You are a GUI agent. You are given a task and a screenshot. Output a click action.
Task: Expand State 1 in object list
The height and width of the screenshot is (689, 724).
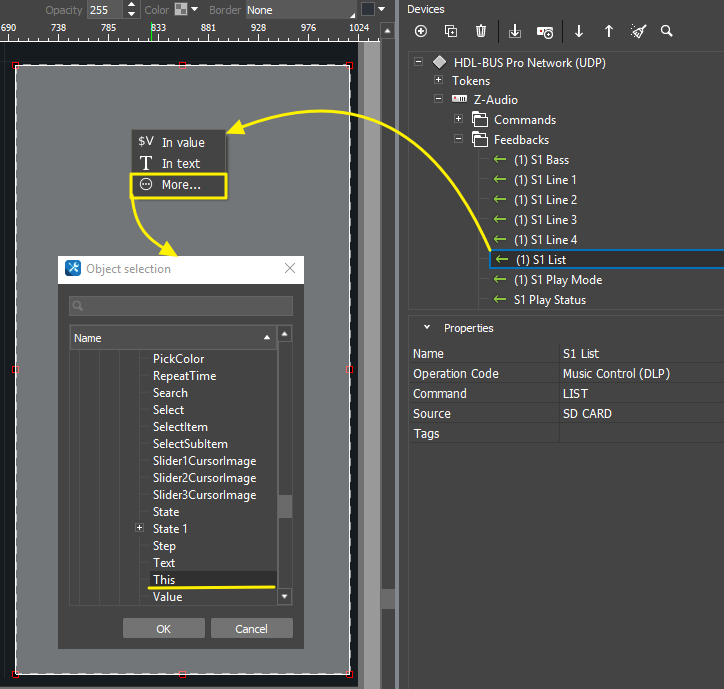tap(139, 528)
